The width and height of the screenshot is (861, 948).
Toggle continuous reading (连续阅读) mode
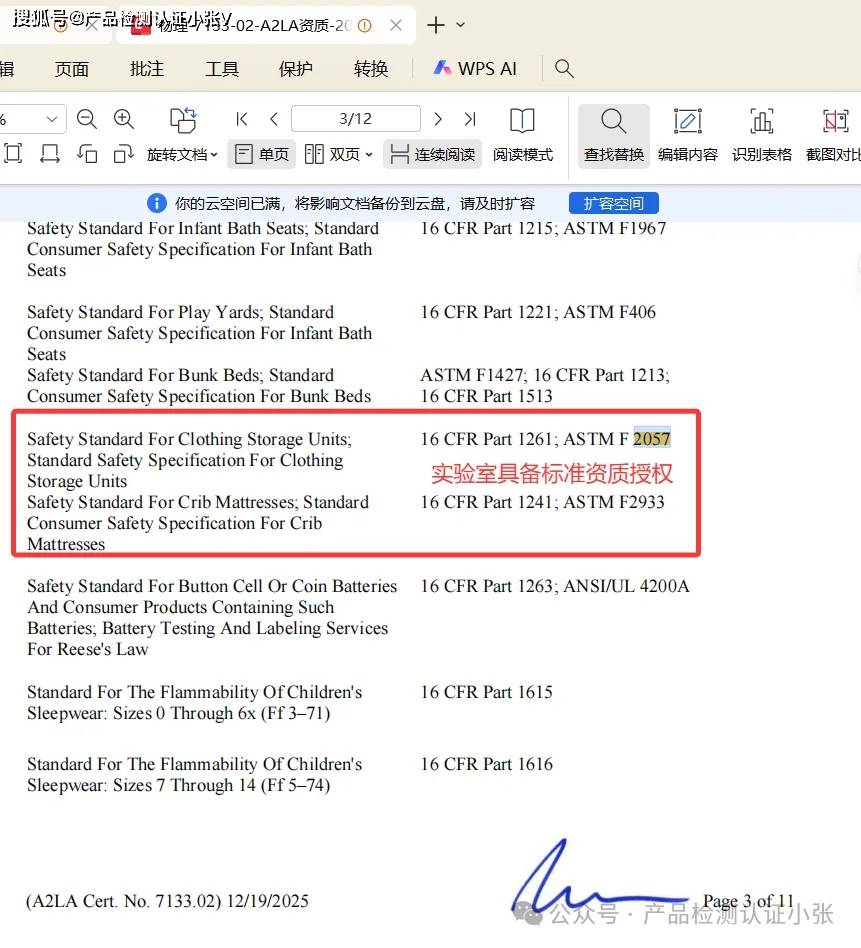(x=433, y=155)
